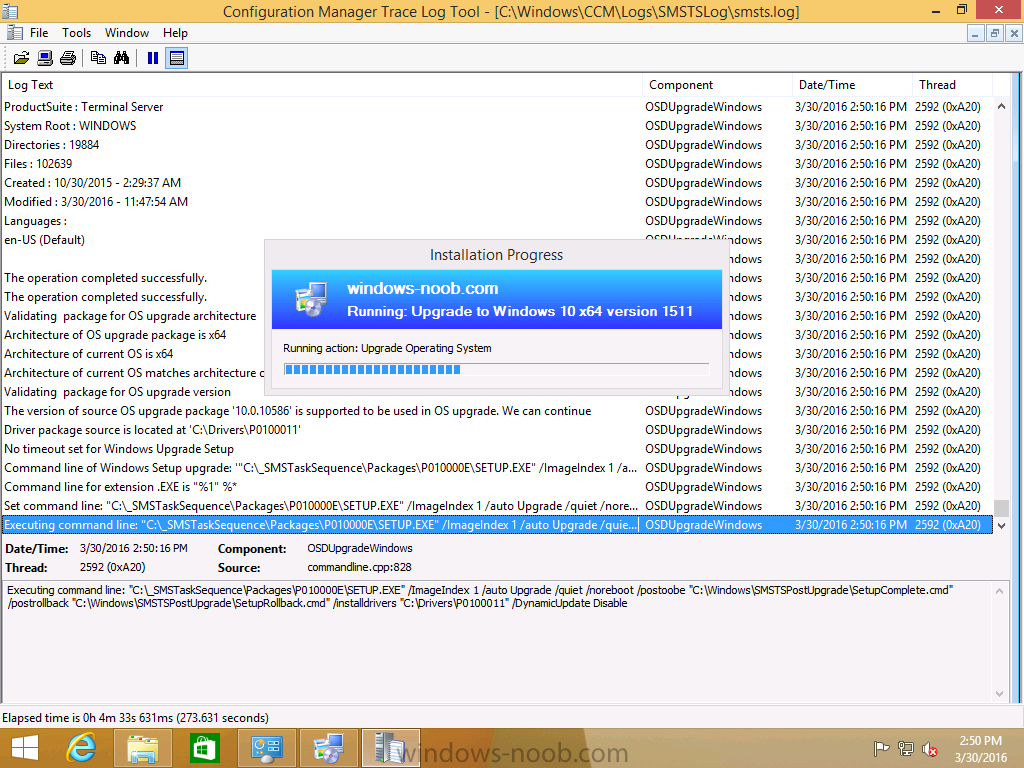Select row 'Created : 10/30/2015 - 2:29:37 AM'
The image size is (1024, 768).
pos(498,183)
